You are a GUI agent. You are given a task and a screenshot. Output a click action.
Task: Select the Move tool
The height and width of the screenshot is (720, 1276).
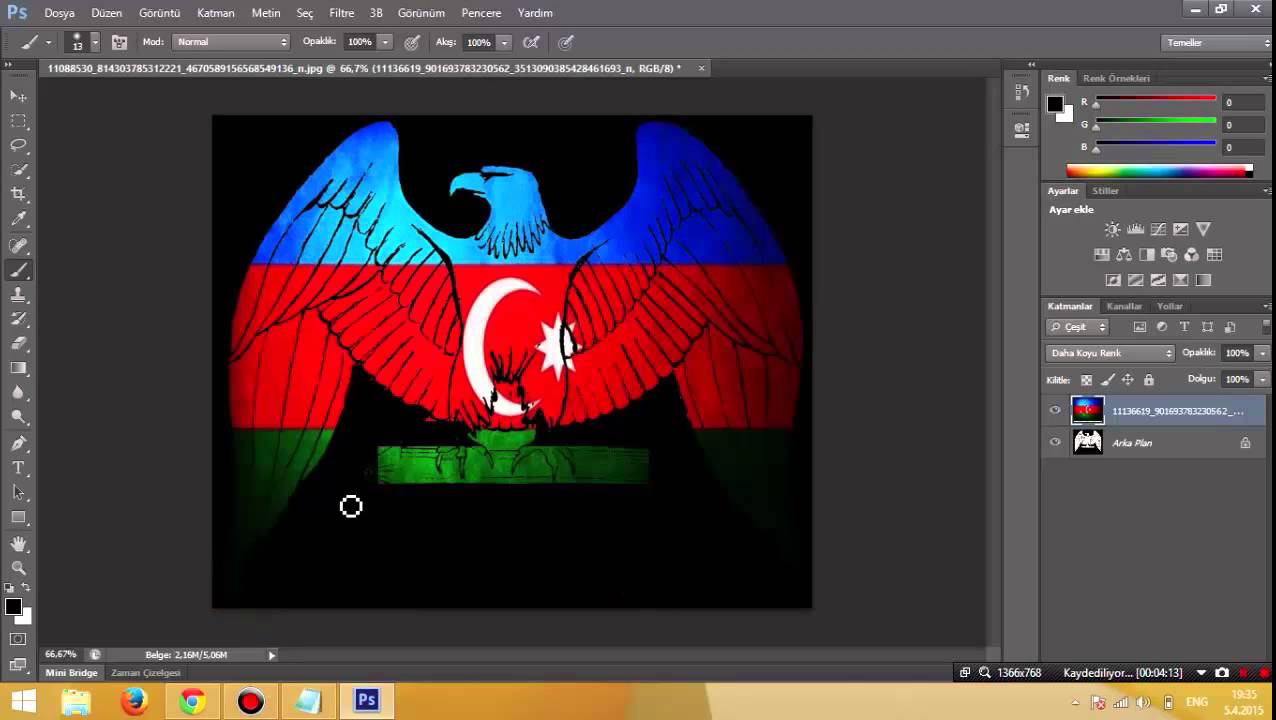(x=18, y=96)
